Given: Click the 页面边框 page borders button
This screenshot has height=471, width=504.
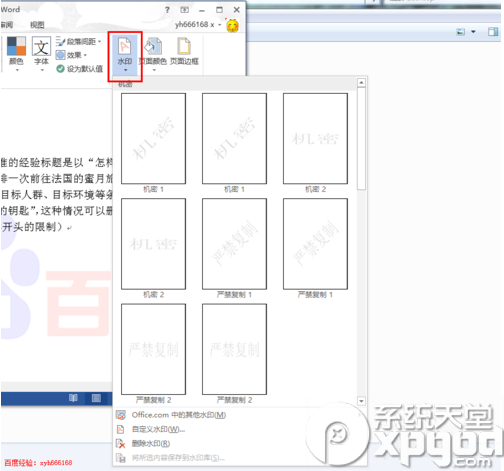Looking at the screenshot, I should tap(184, 52).
